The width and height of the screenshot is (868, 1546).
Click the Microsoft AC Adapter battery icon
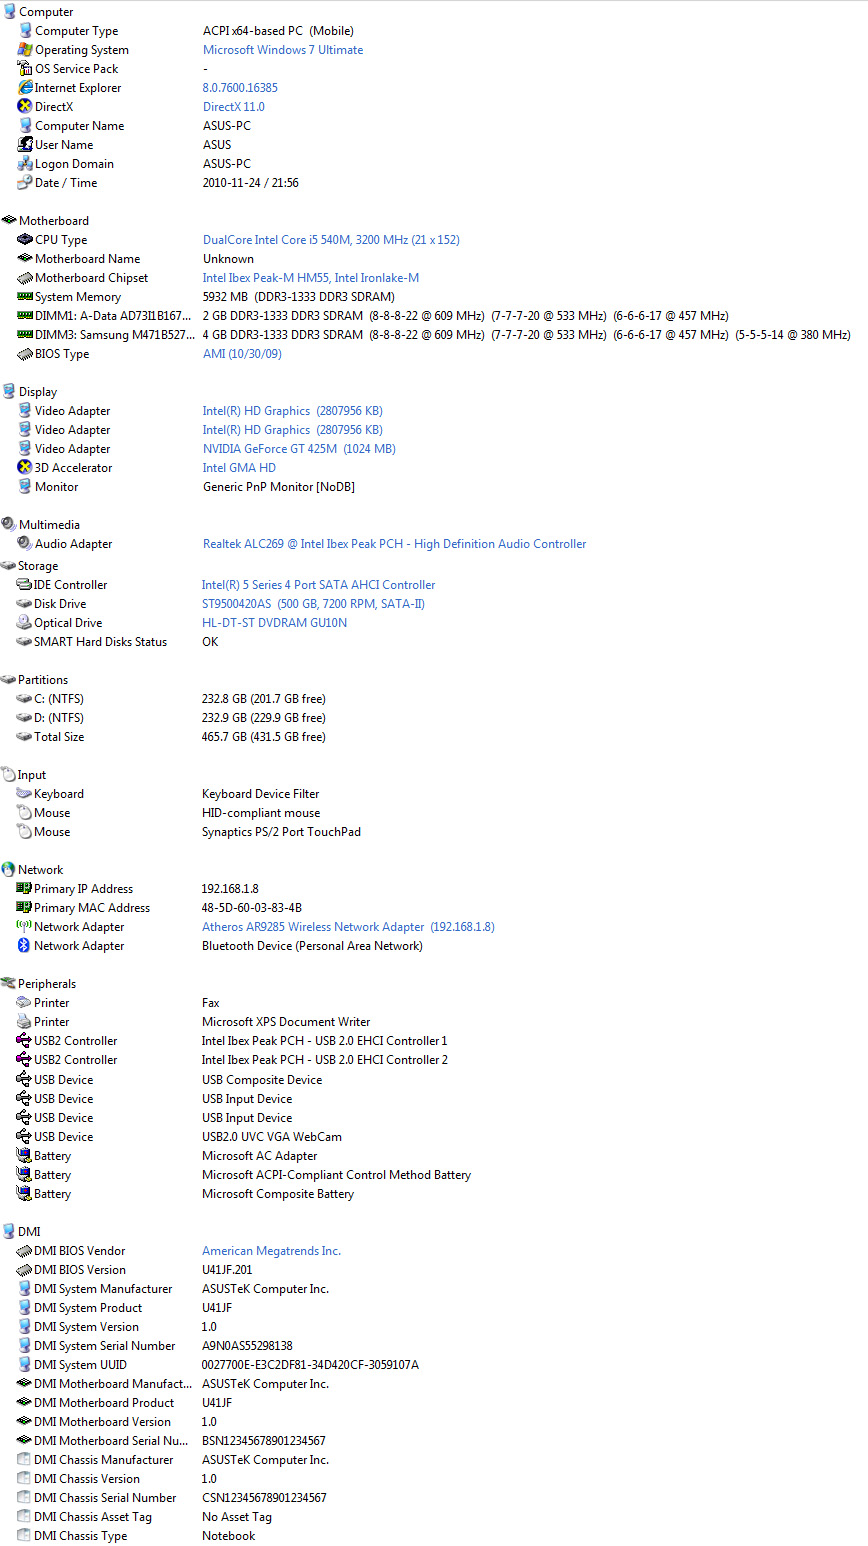click(x=24, y=1156)
